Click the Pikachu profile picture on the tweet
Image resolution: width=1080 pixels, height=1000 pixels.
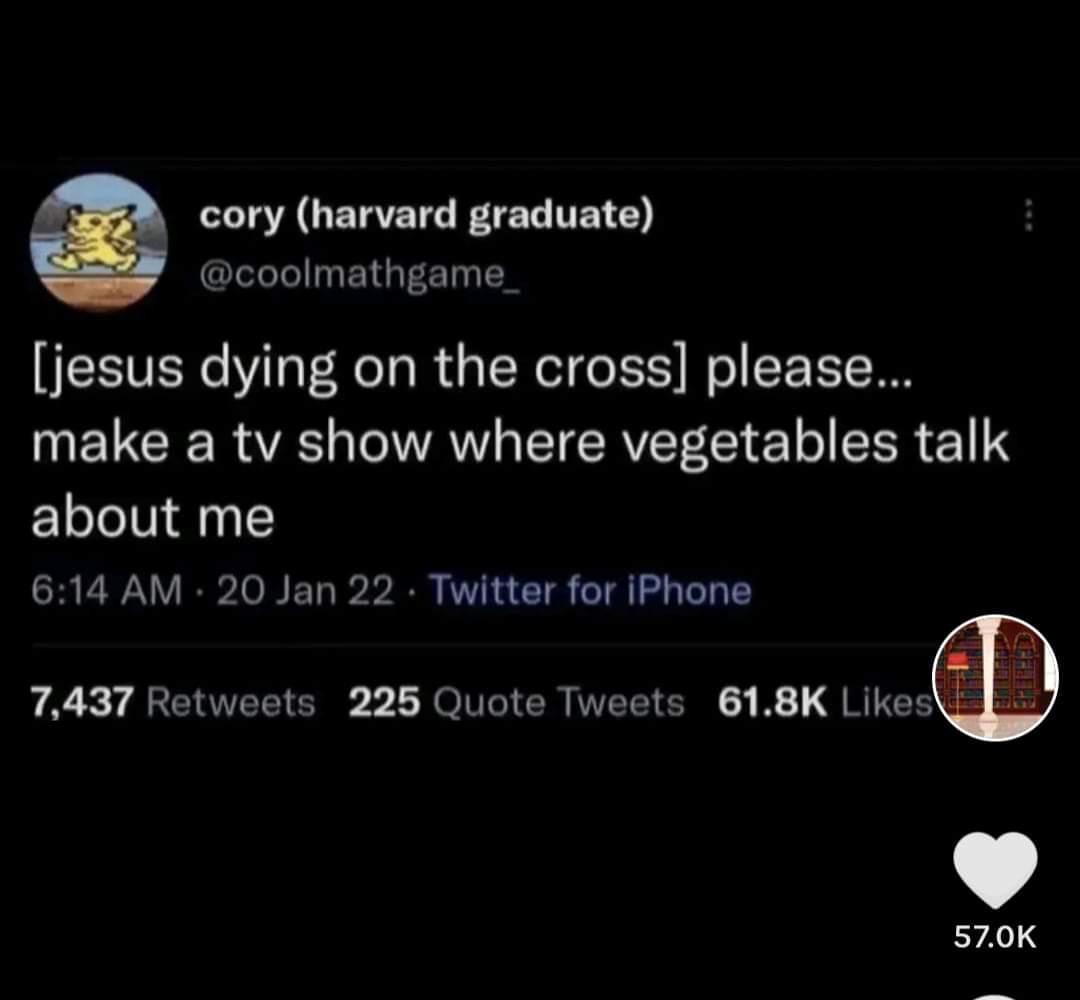[97, 242]
